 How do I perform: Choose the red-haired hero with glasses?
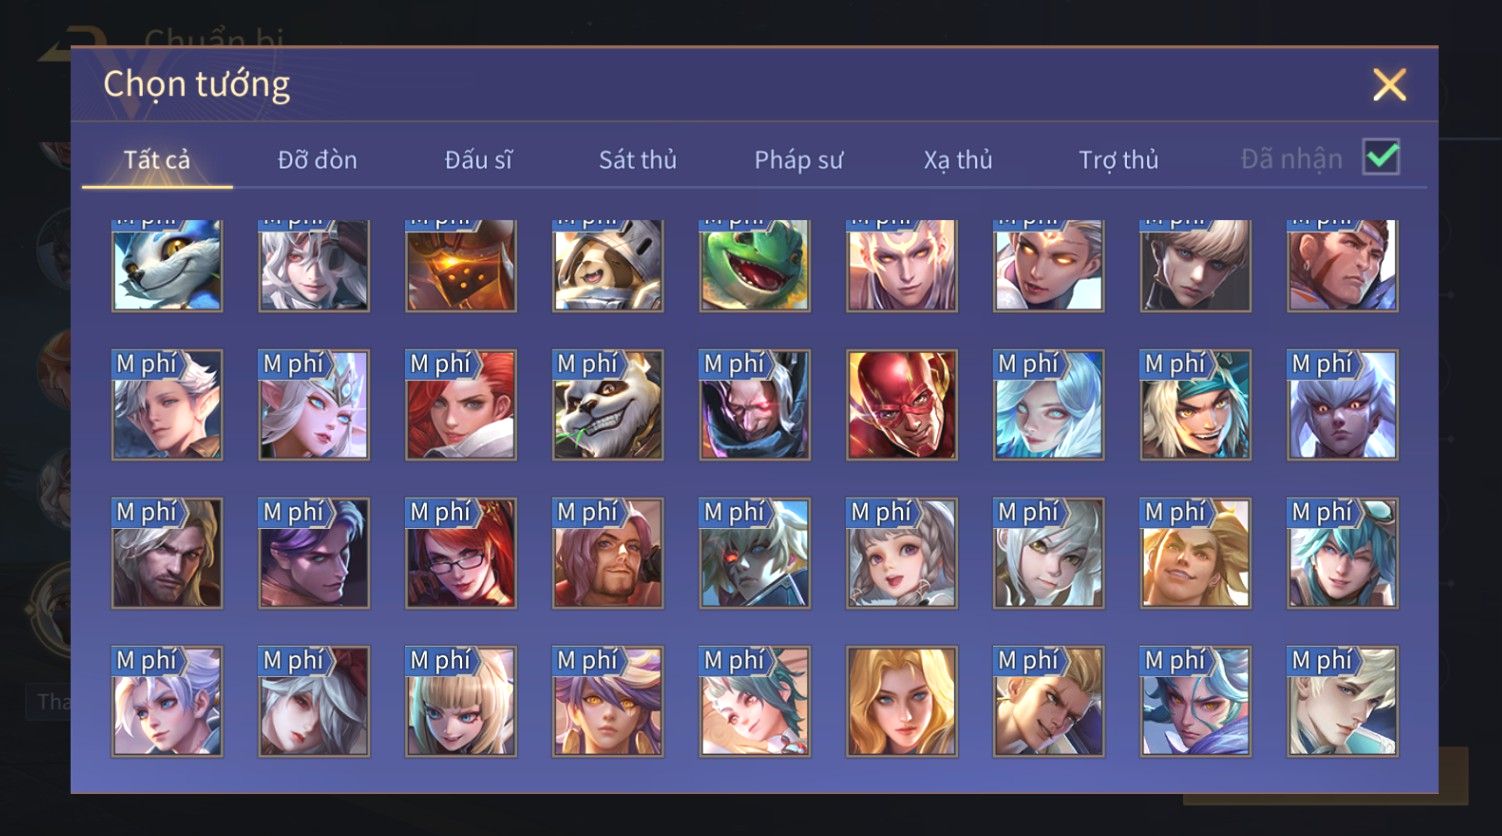click(460, 553)
